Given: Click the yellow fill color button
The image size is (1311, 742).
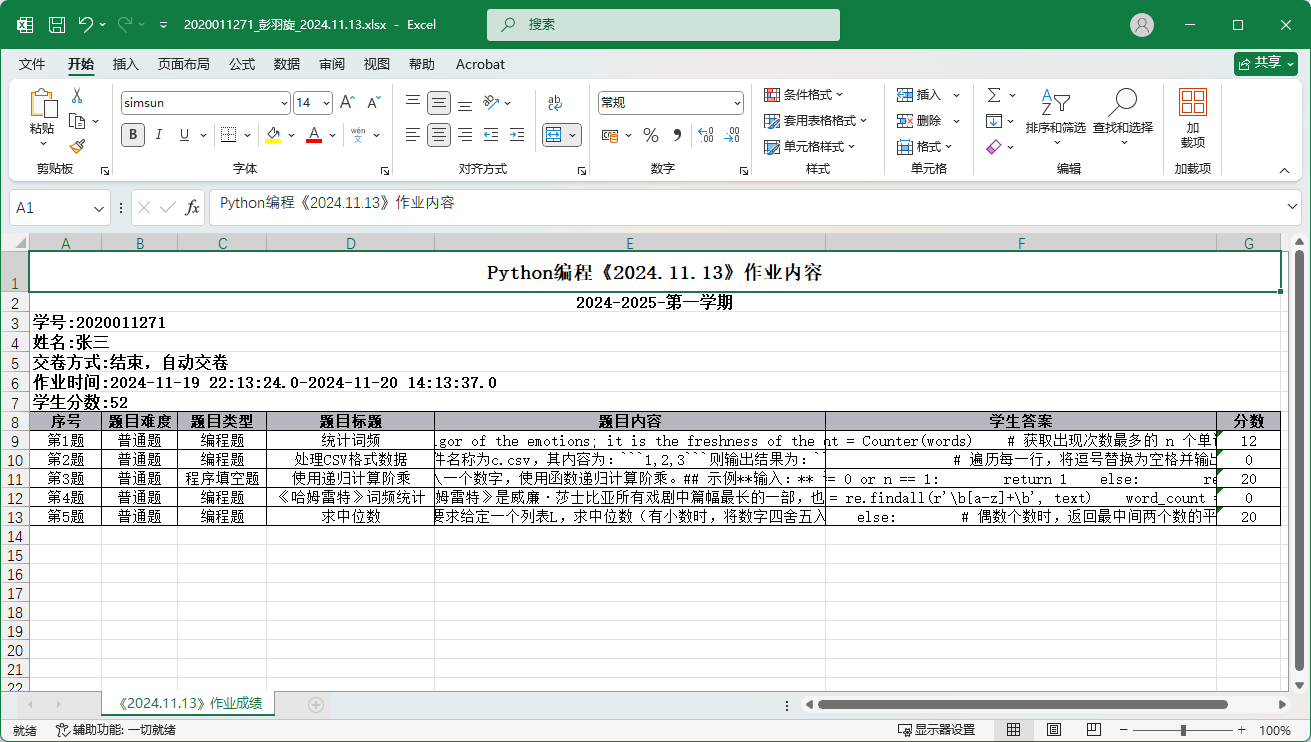Looking at the screenshot, I should pos(273,134).
